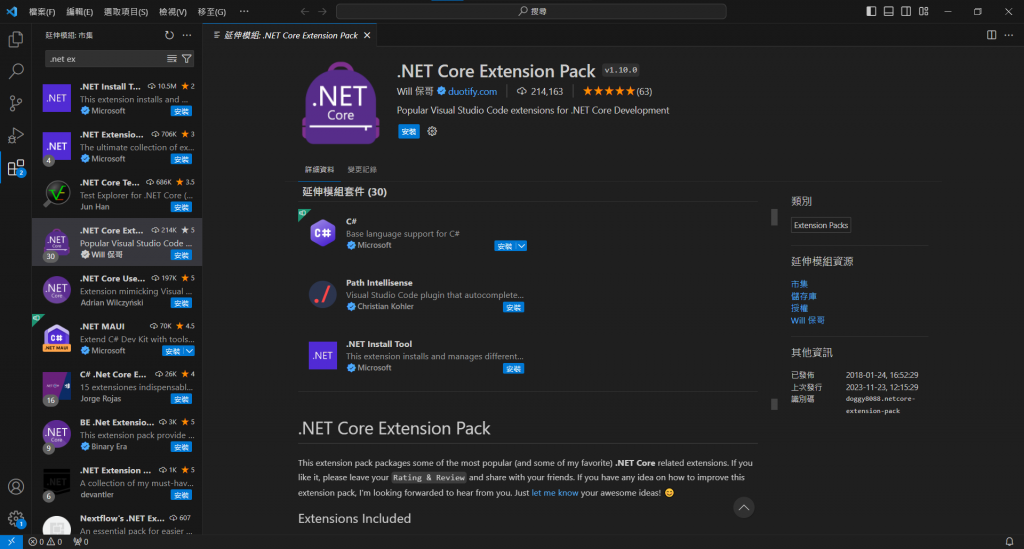Expand C# install dropdown arrow in pack list
1024x549 pixels.
click(x=521, y=246)
